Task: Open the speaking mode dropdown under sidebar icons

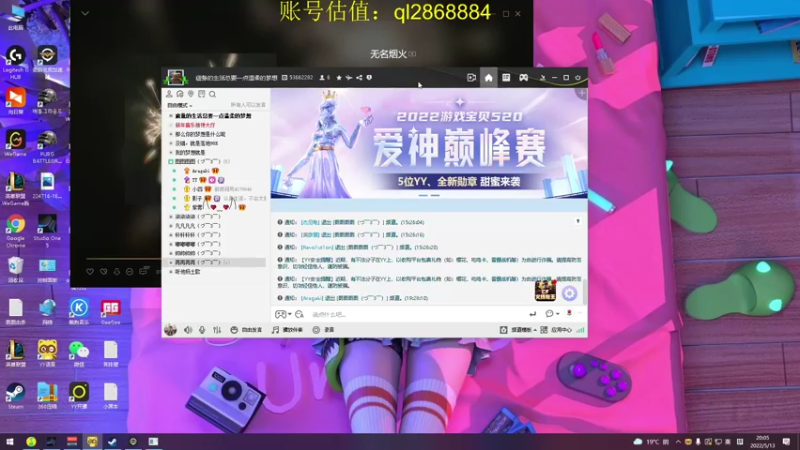Action: (180, 105)
